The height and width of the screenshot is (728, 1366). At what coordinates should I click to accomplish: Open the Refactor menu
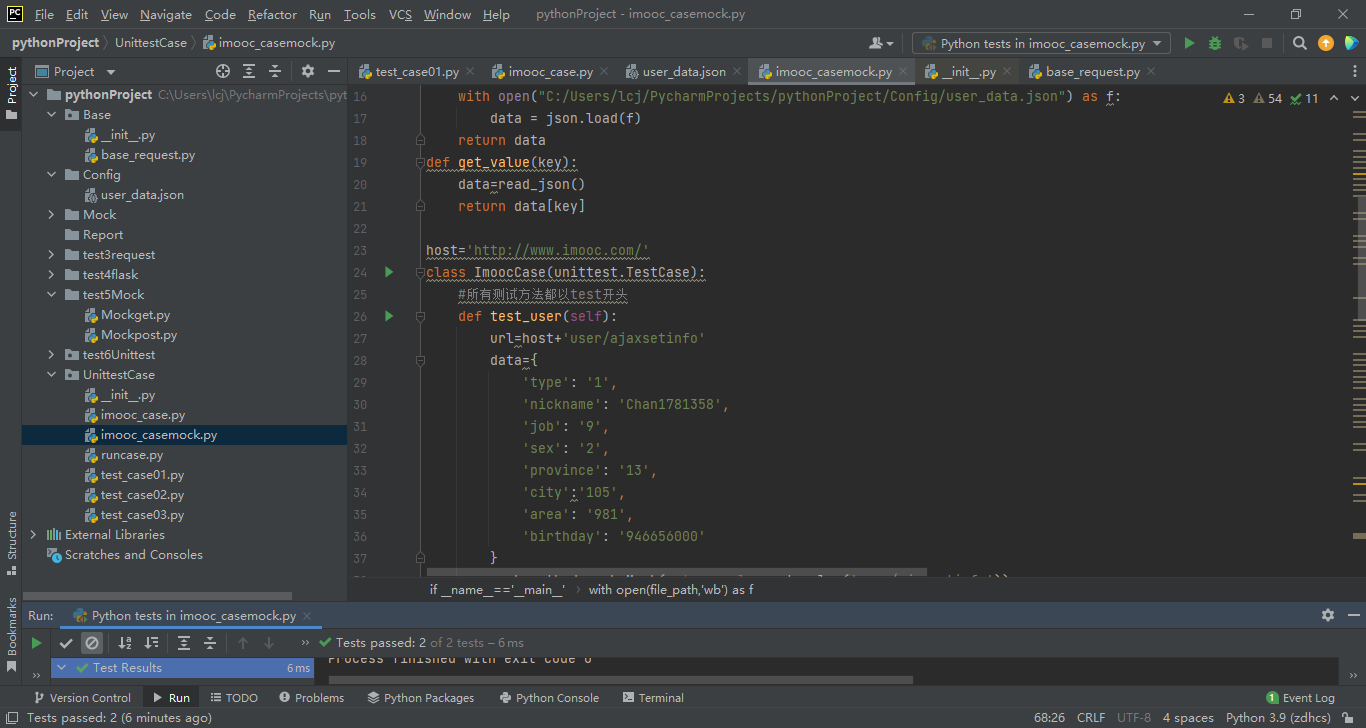[272, 14]
